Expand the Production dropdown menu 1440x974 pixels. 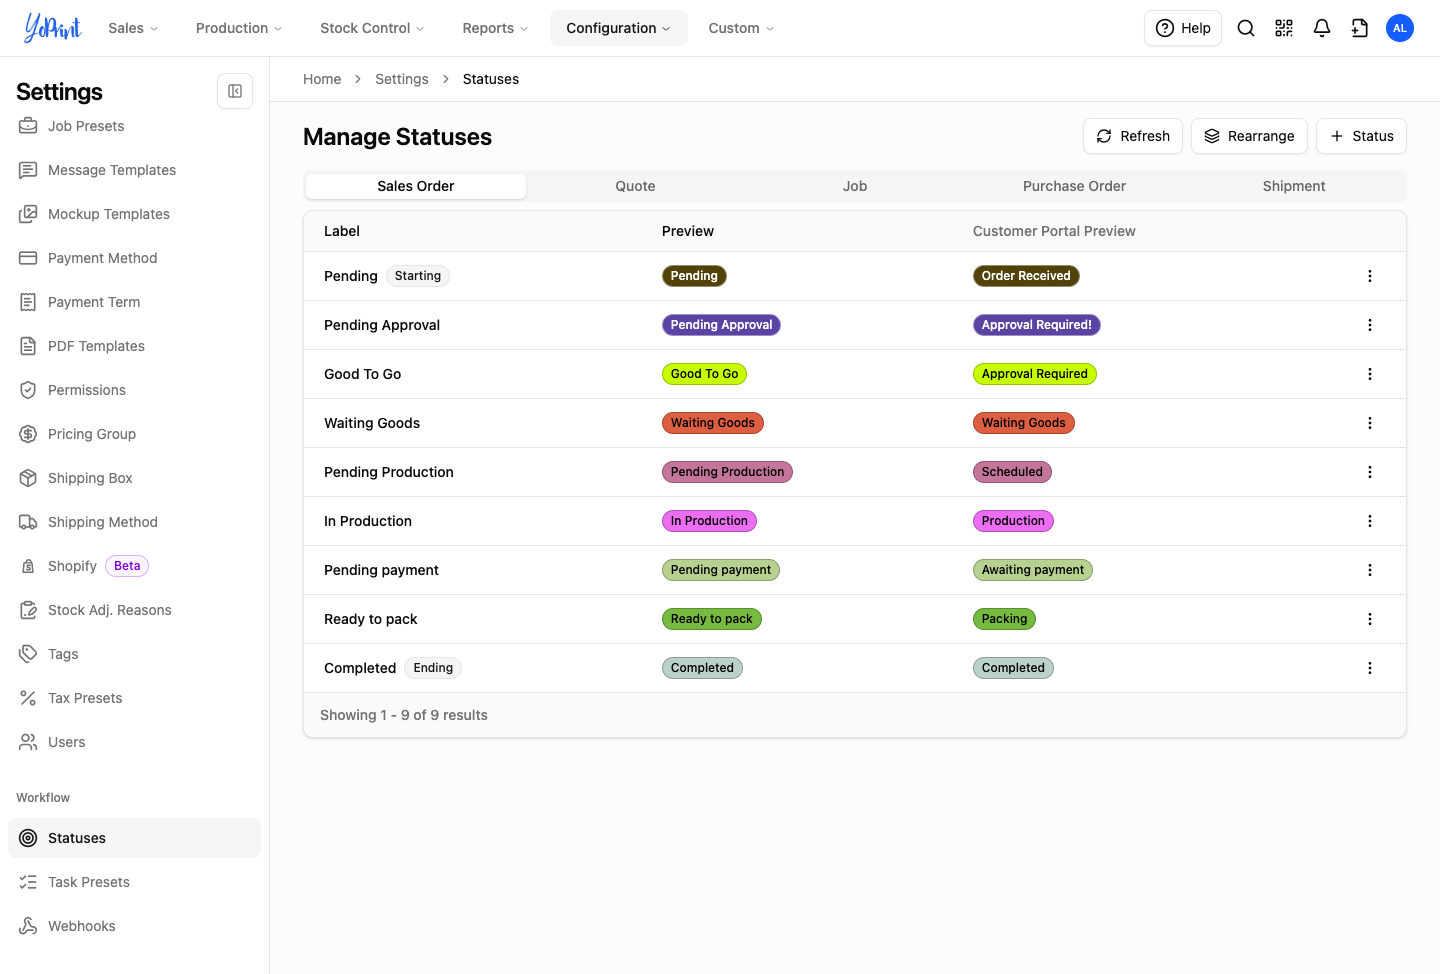pyautogui.click(x=239, y=28)
